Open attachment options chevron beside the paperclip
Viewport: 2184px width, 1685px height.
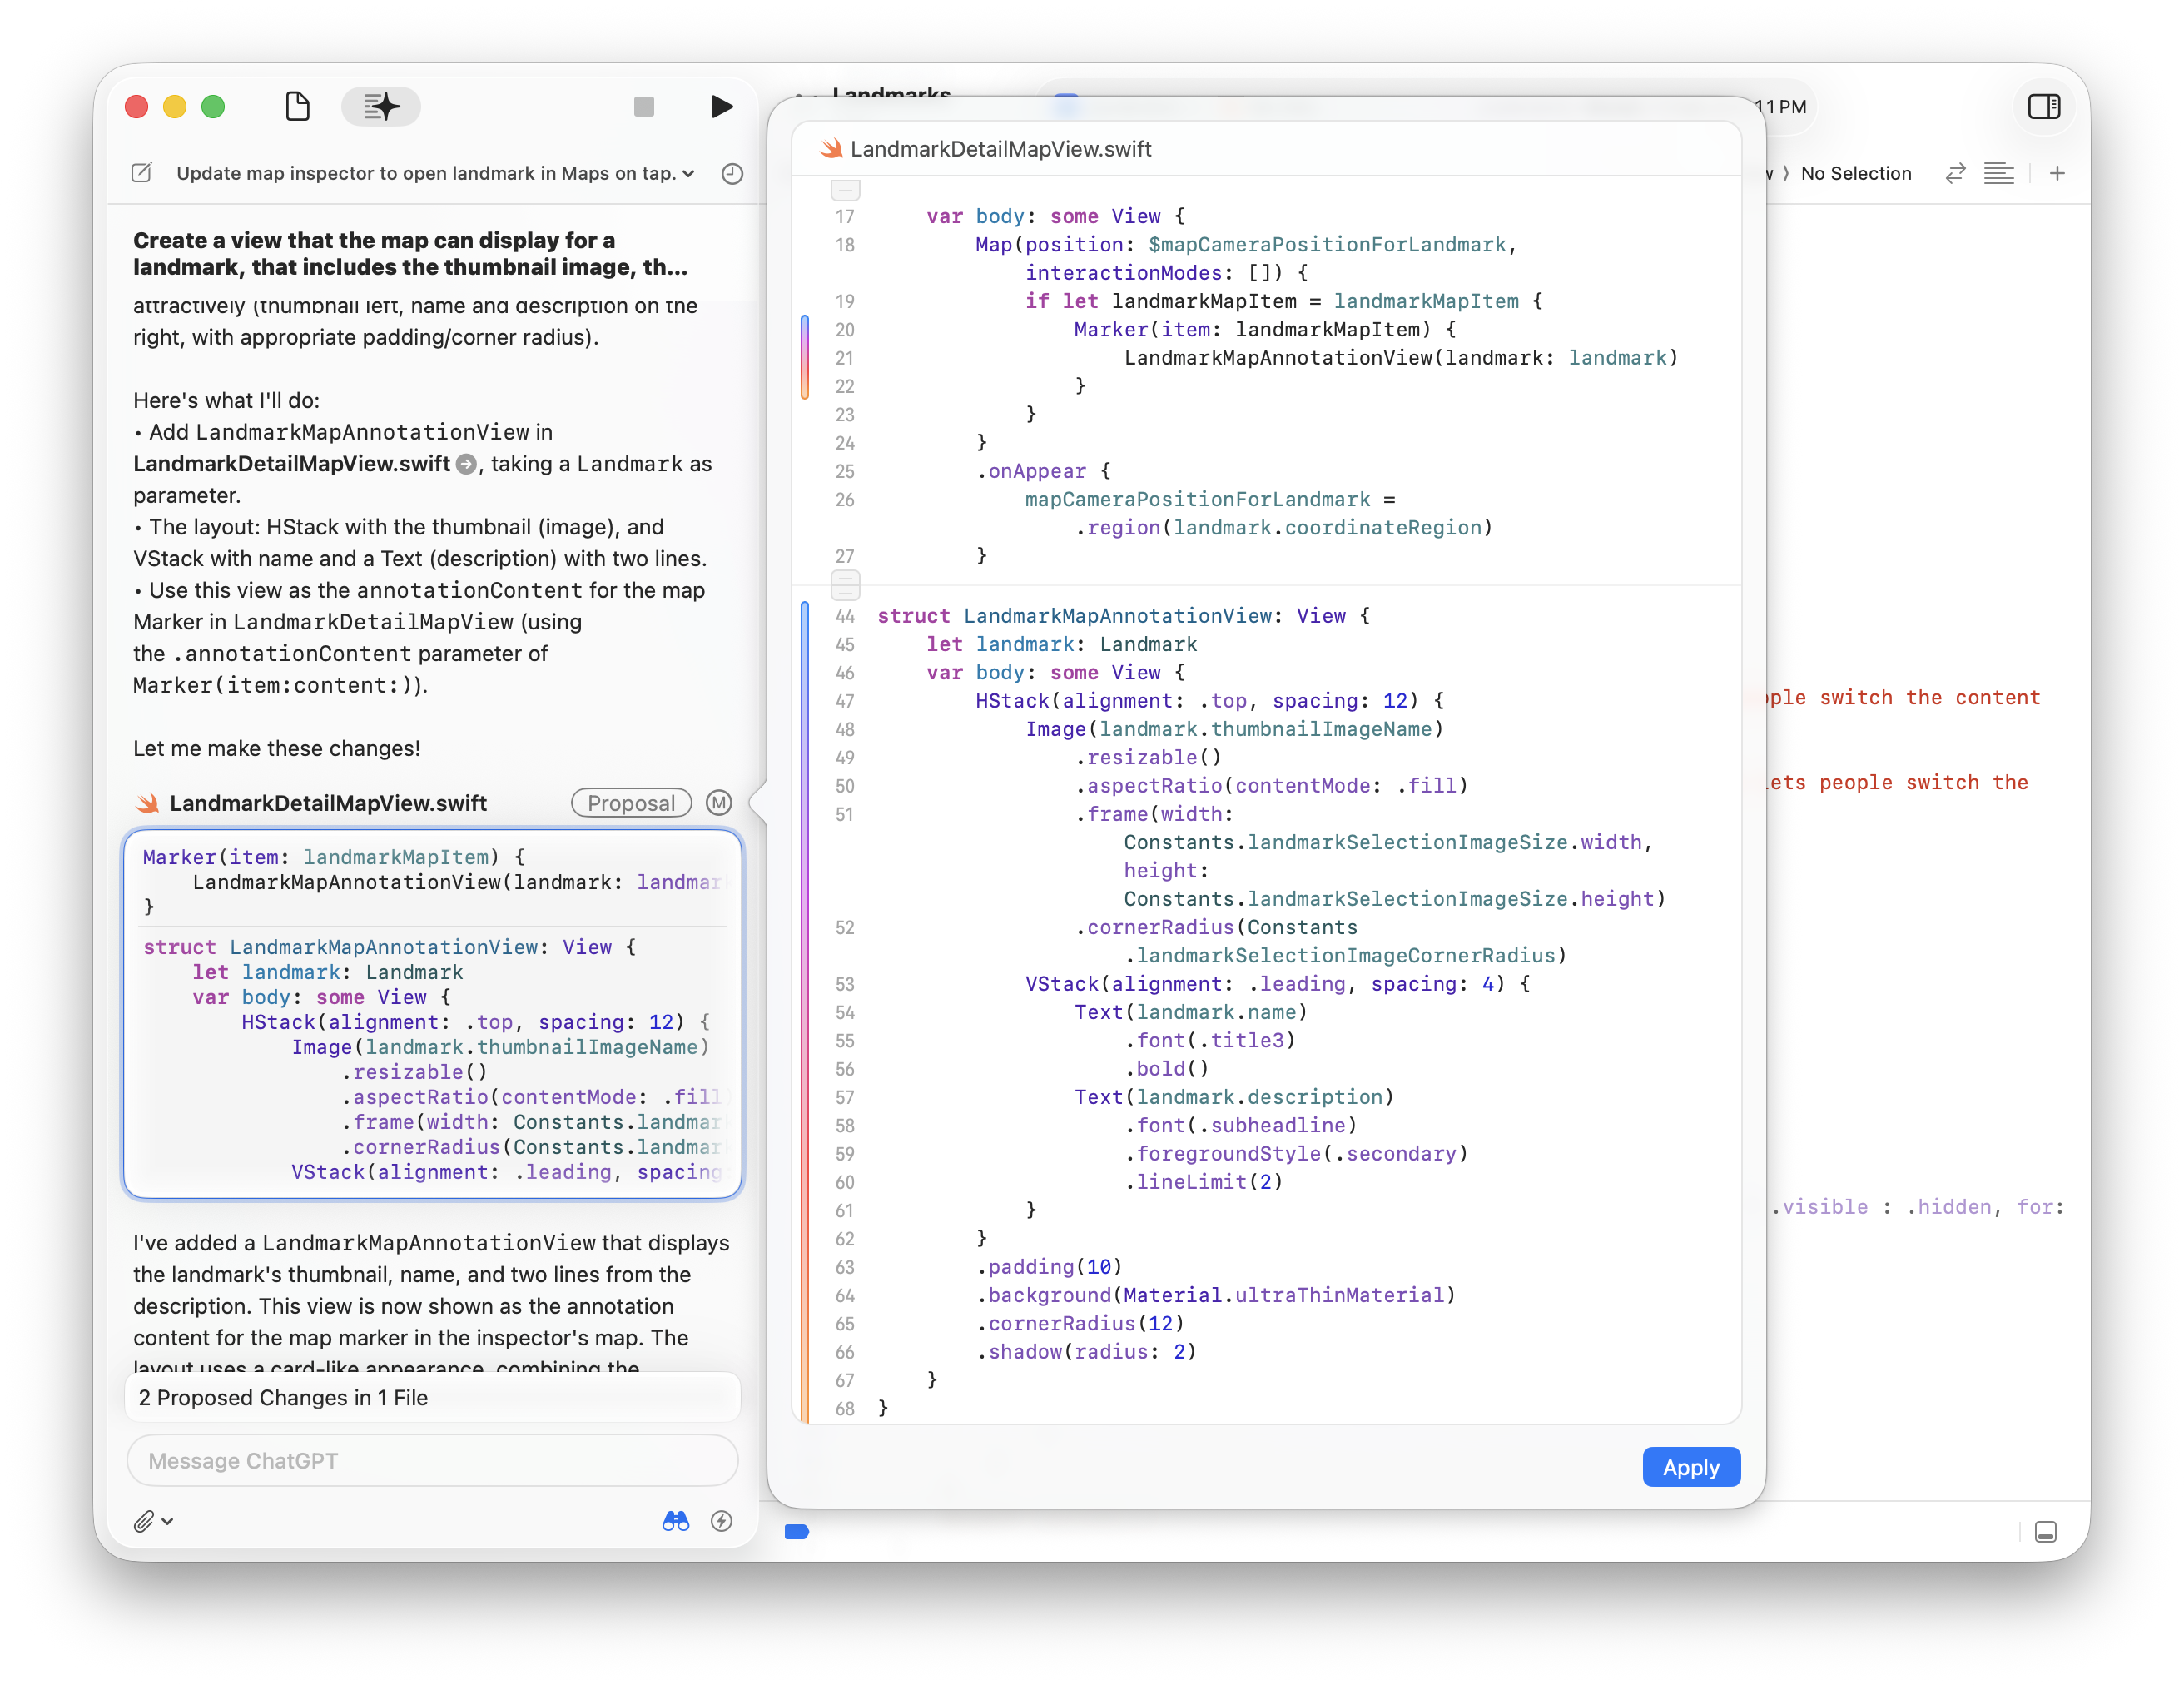click(x=167, y=1523)
